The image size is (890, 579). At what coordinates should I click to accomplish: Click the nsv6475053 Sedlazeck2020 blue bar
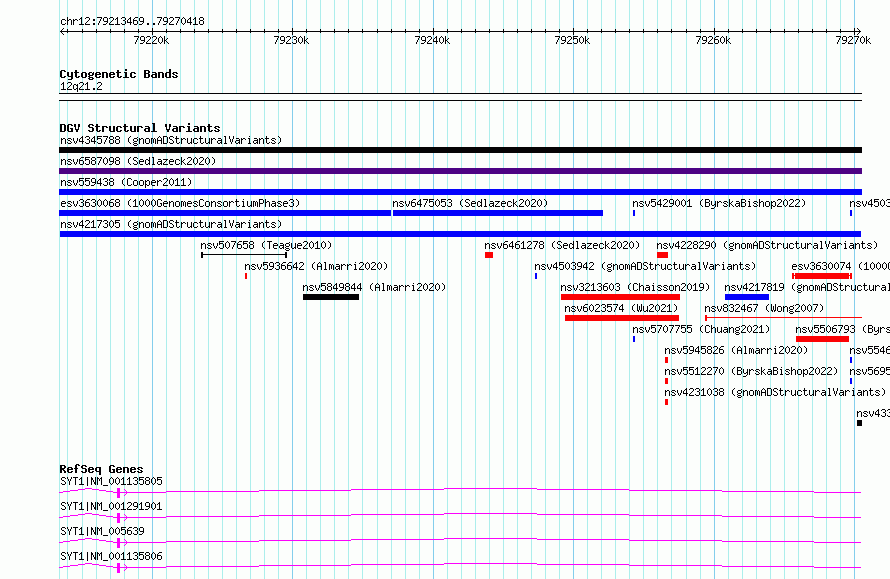pos(498,213)
